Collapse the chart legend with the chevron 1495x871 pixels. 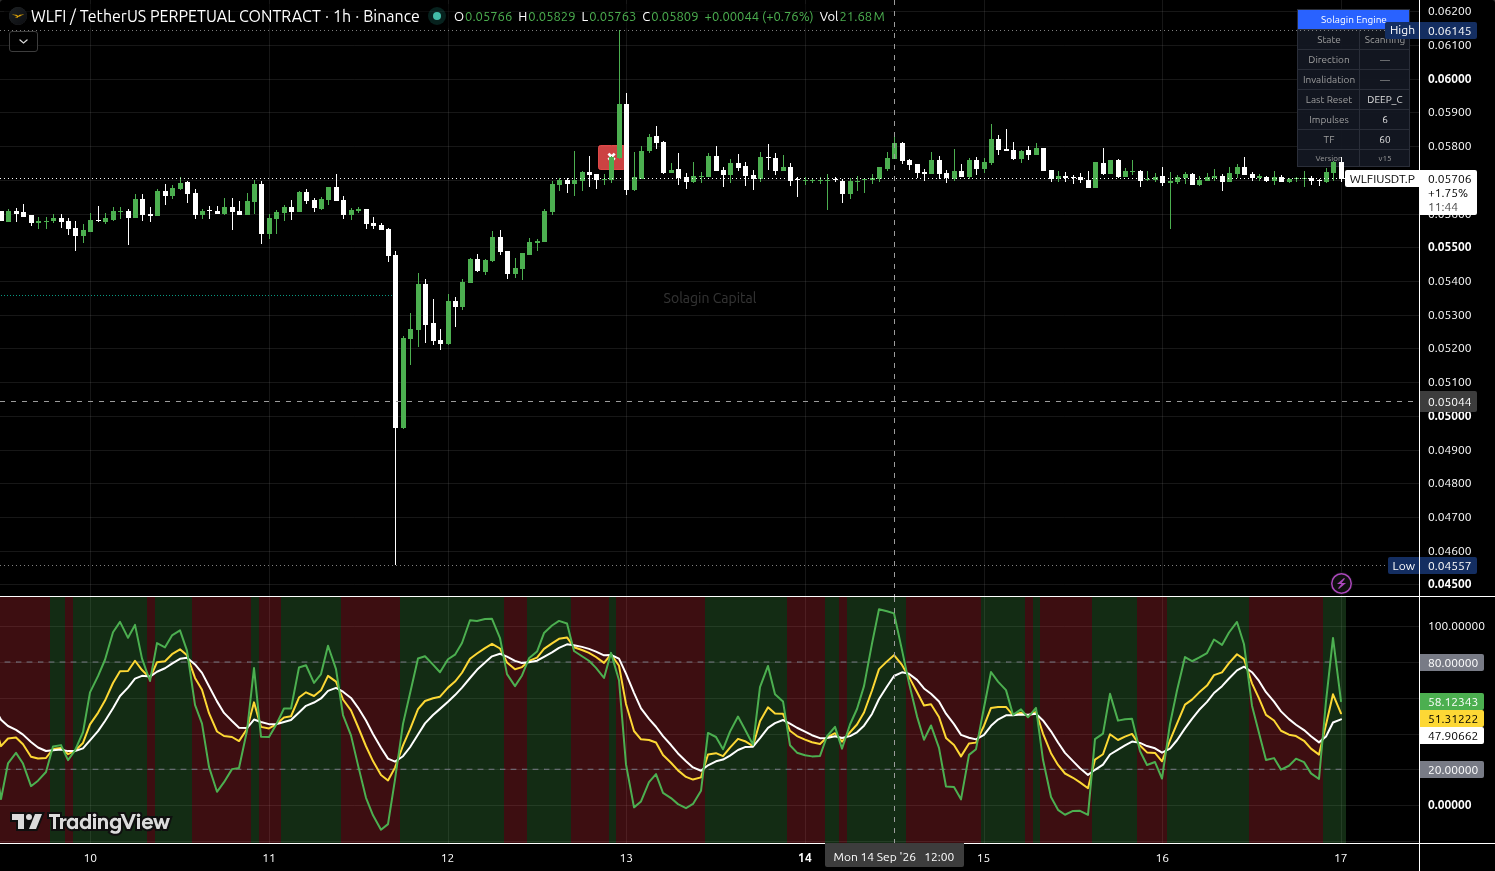coord(23,42)
